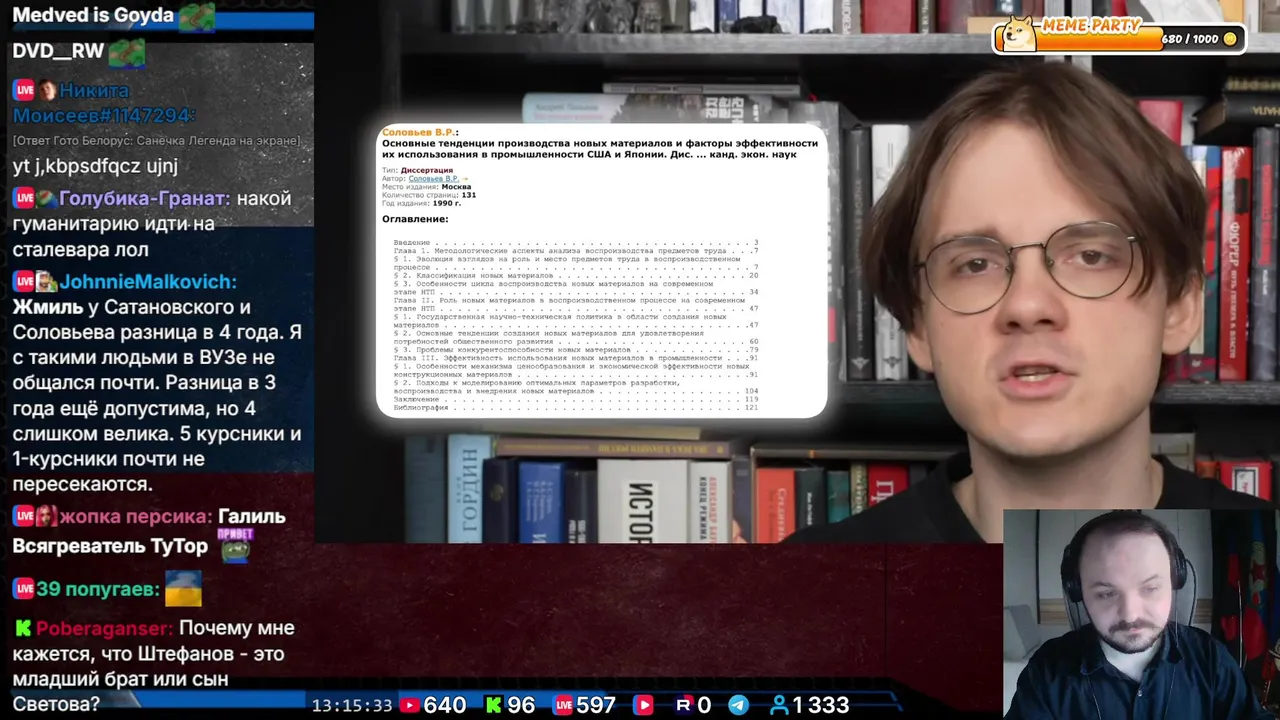Click the Ukrainian flag emoji after 39 попугаев
1280x720 pixels.
[x=183, y=589]
